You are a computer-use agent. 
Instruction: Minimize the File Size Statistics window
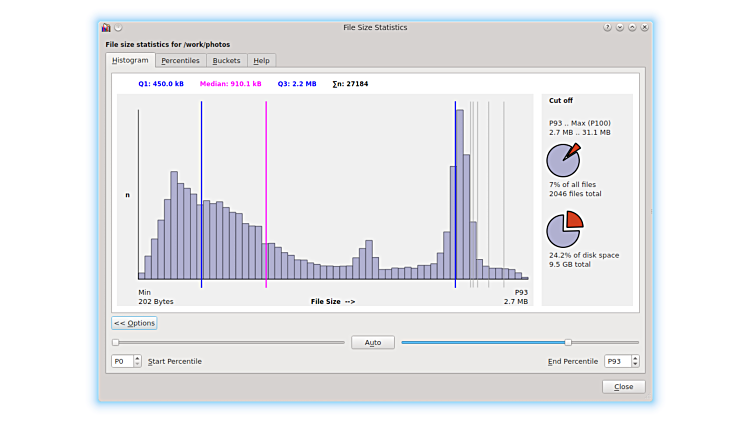coord(620,27)
